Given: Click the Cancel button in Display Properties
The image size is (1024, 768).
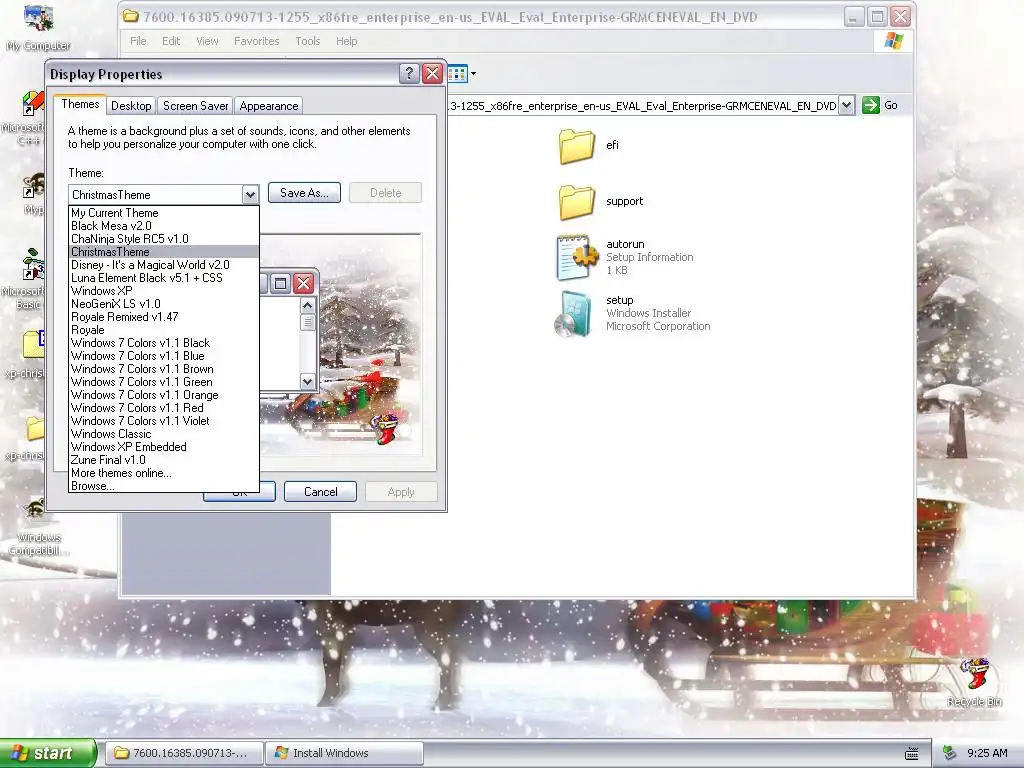Looking at the screenshot, I should click(x=321, y=492).
